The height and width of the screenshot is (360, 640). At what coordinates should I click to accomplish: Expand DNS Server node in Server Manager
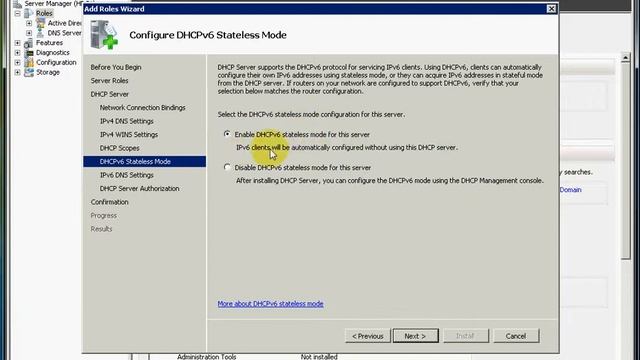pos(29,33)
